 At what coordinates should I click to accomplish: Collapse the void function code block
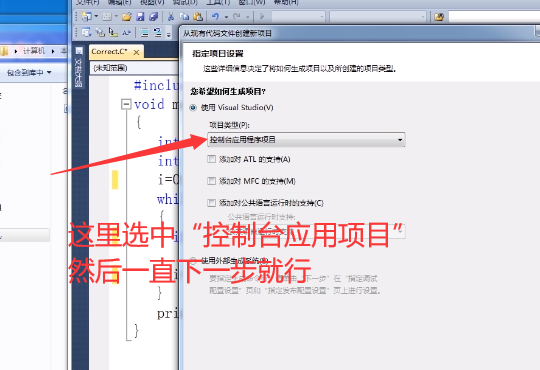click(x=126, y=104)
